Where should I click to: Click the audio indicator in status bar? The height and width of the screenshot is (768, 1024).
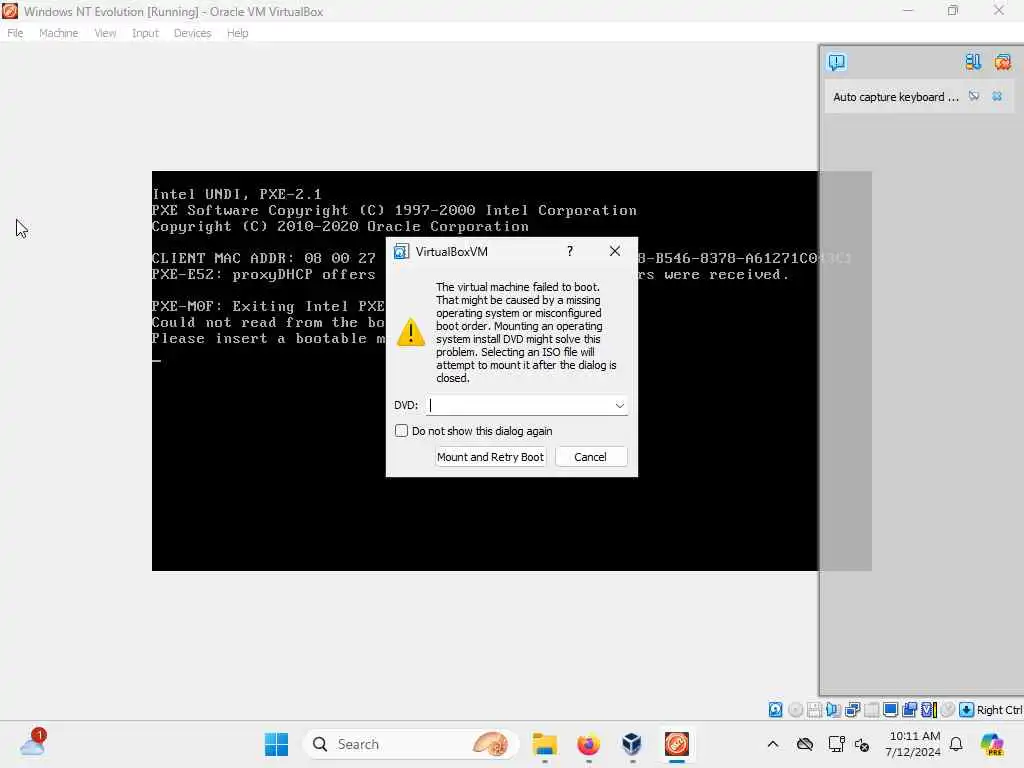point(833,710)
